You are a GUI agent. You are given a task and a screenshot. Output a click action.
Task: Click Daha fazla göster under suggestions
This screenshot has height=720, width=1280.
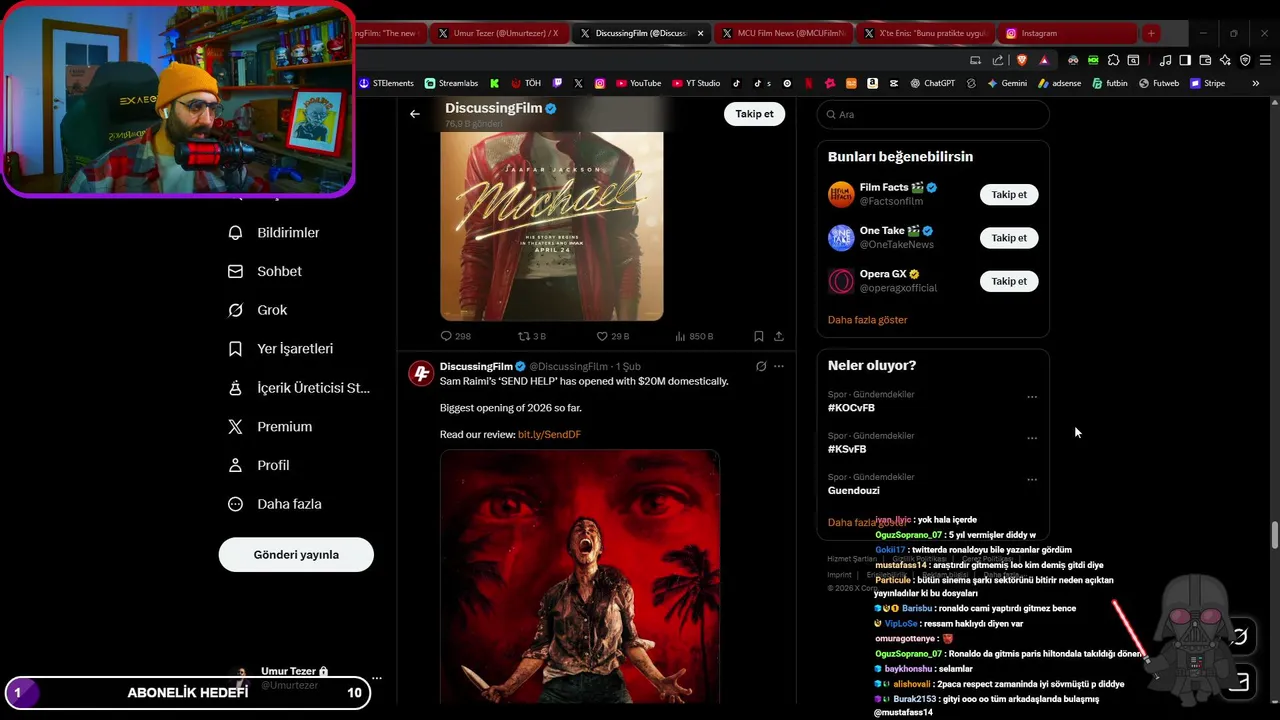coord(867,320)
